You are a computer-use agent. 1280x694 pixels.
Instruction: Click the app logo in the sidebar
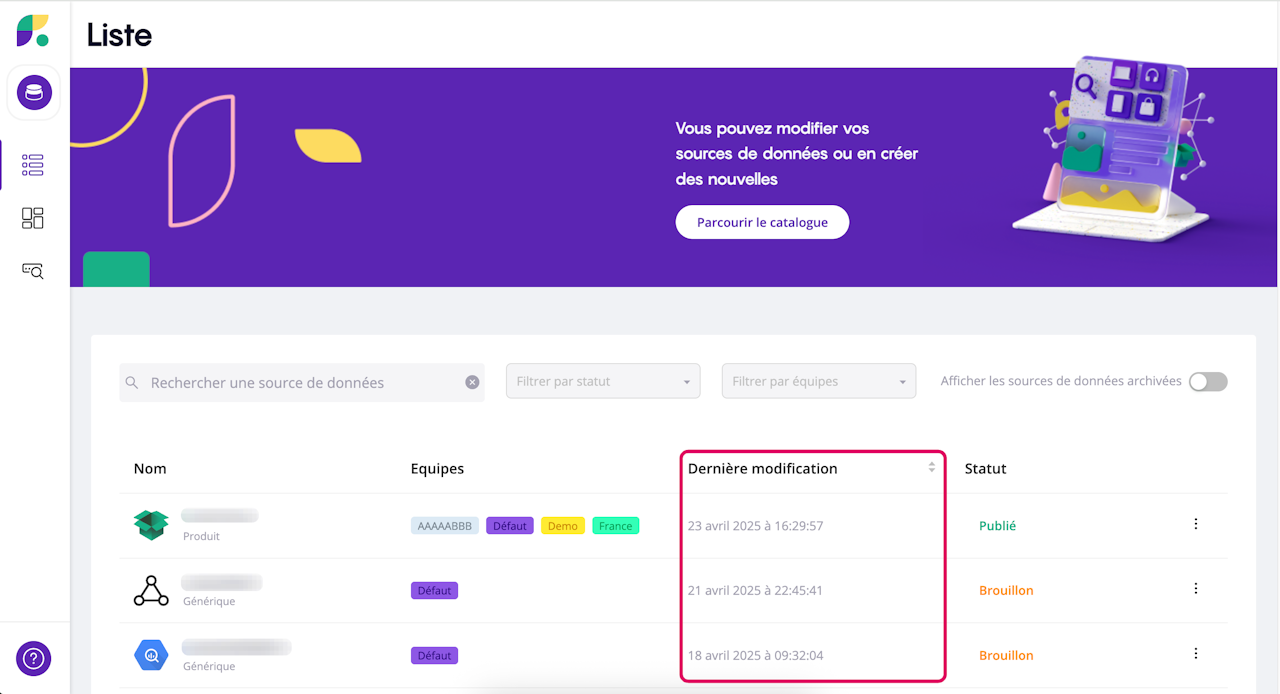pyautogui.click(x=33, y=30)
